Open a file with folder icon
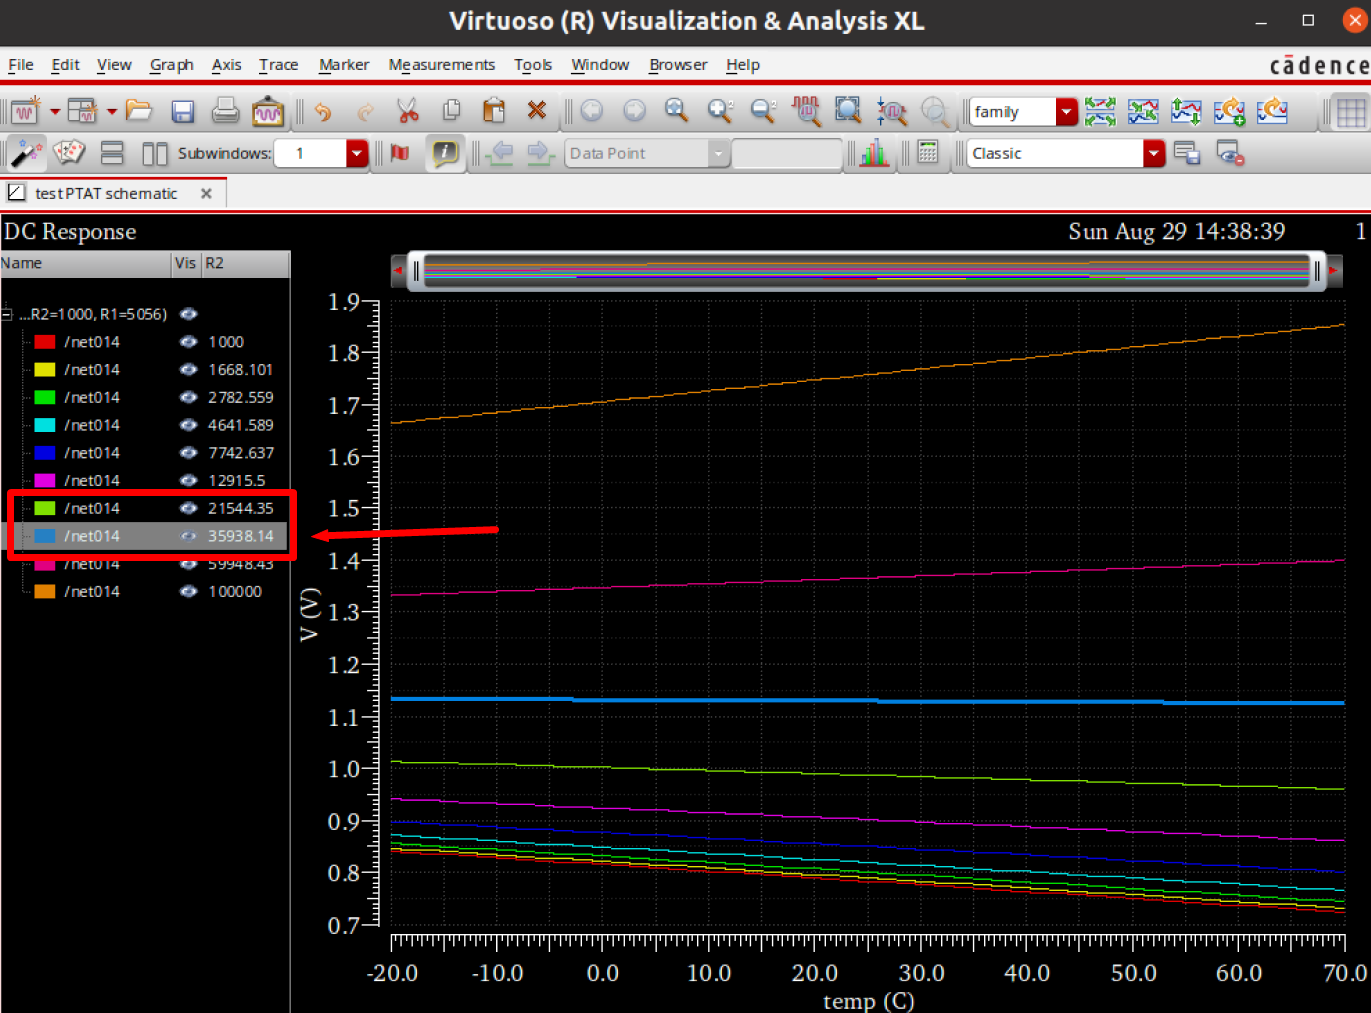1371x1013 pixels. pos(139,110)
